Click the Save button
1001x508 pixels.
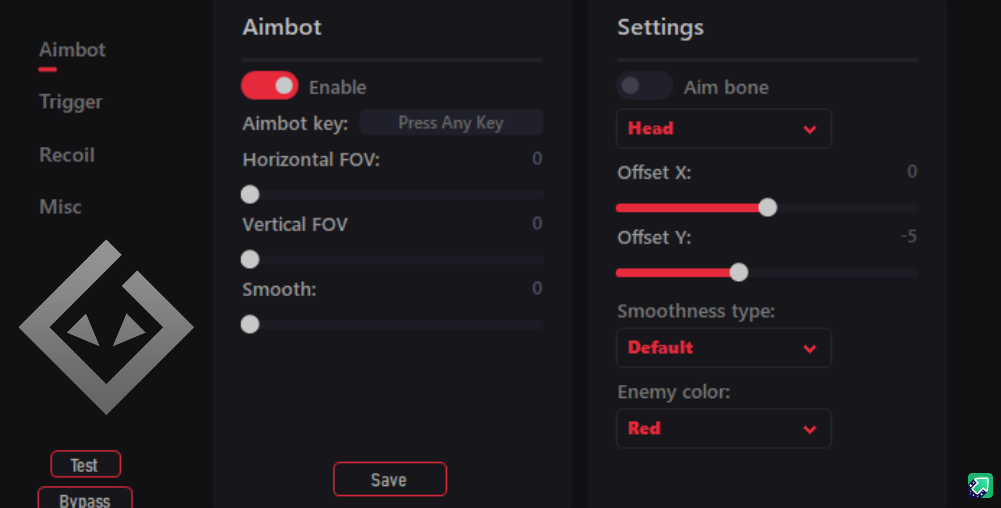pos(390,479)
